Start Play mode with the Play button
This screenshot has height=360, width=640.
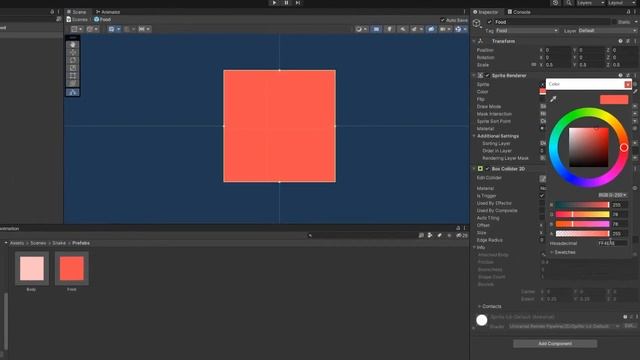(274, 2)
